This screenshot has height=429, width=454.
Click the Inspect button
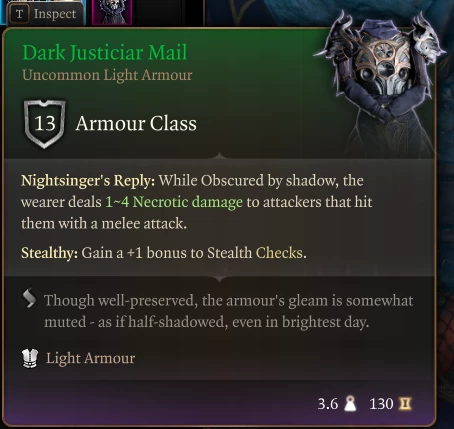click(45, 13)
